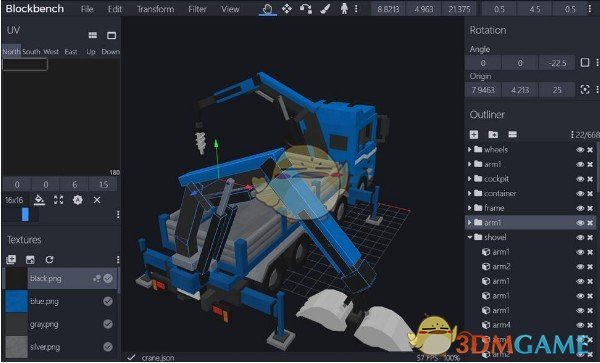
Task: Toggle the check circle on blue.png
Action: point(108,301)
